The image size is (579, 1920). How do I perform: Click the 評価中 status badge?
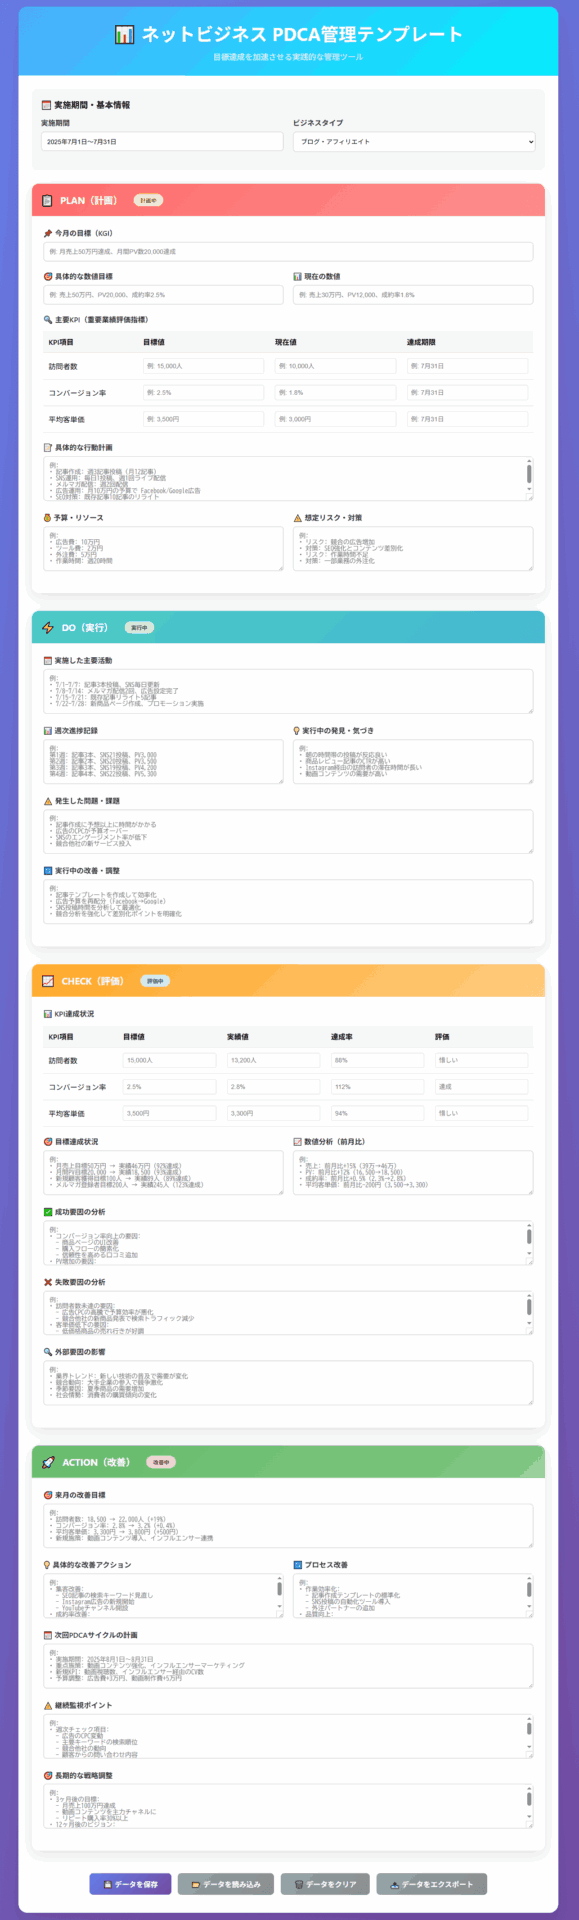(x=154, y=981)
